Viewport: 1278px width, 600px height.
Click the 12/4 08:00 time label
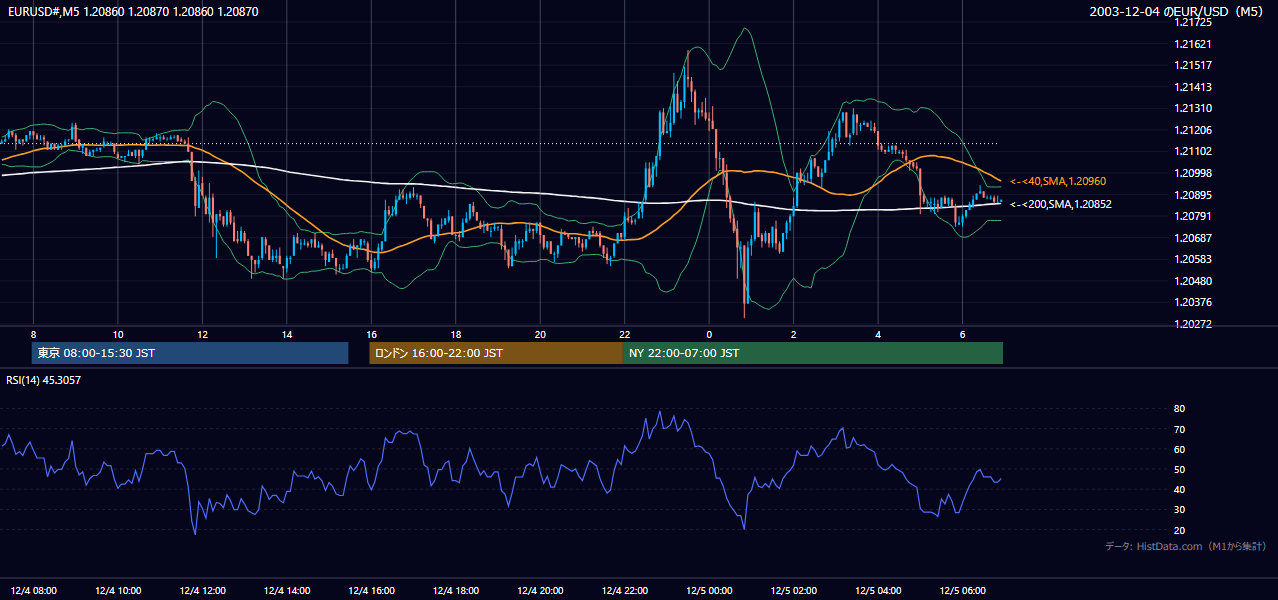34,591
